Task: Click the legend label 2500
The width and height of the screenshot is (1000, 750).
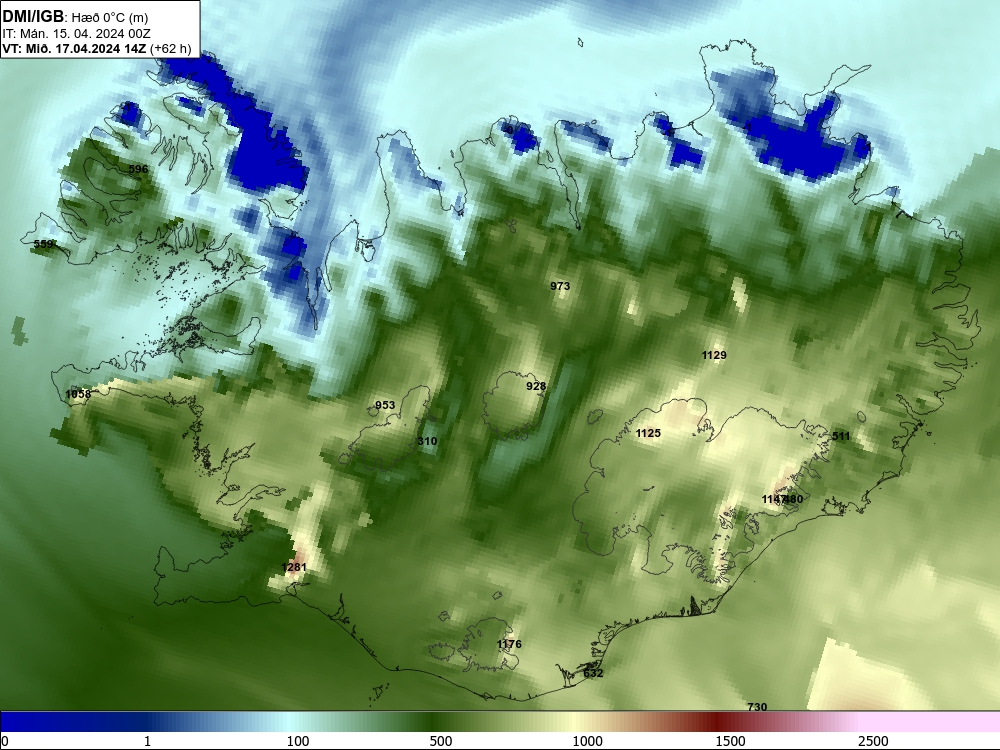Action: pos(873,740)
